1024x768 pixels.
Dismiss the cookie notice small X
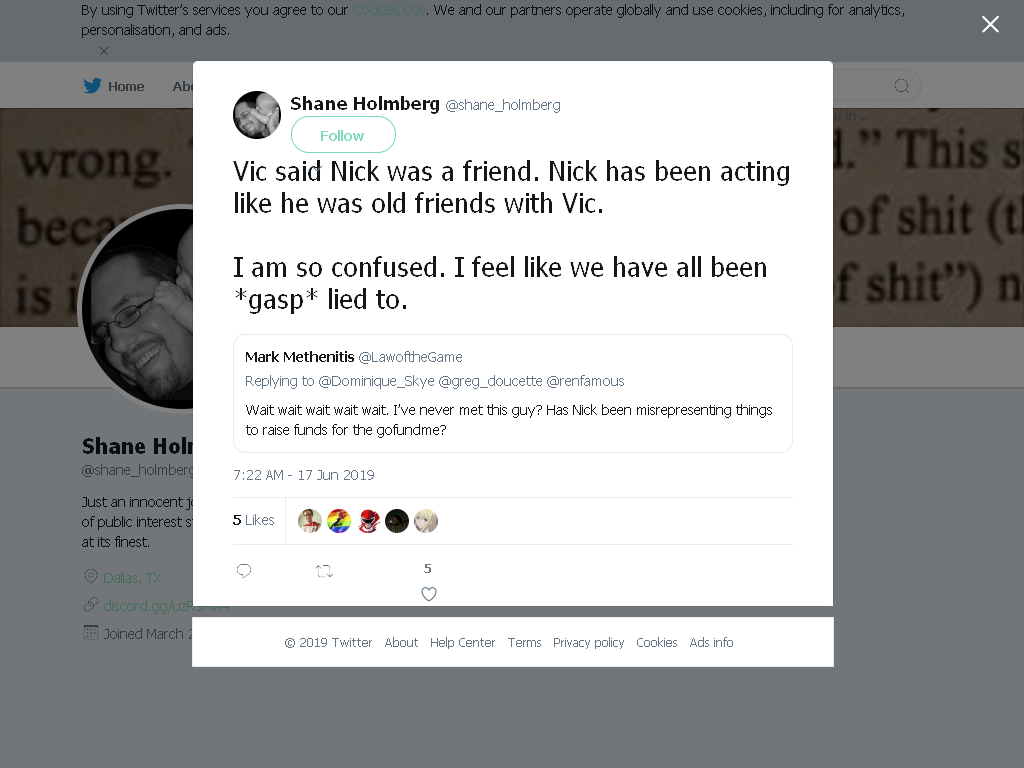[104, 51]
